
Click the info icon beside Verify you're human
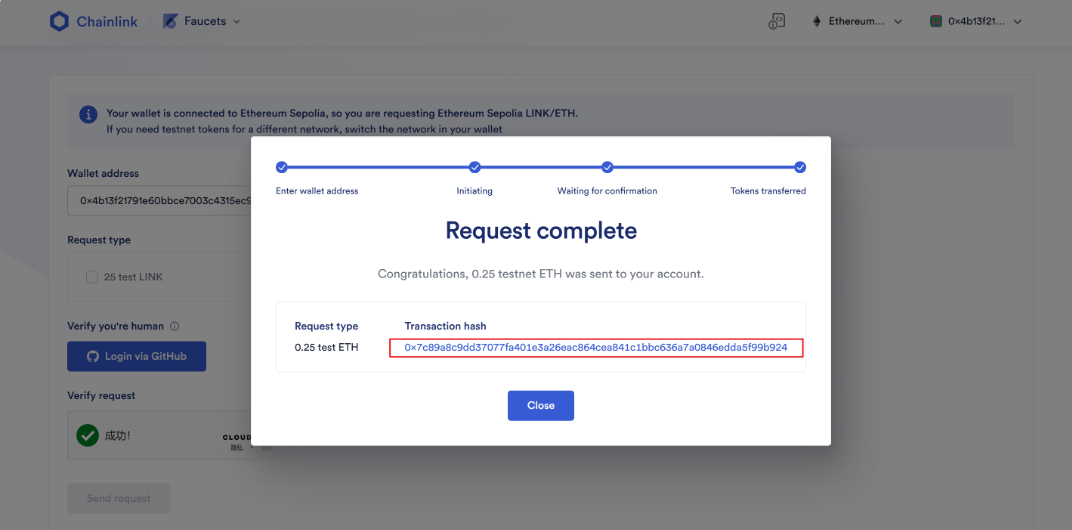click(174, 326)
